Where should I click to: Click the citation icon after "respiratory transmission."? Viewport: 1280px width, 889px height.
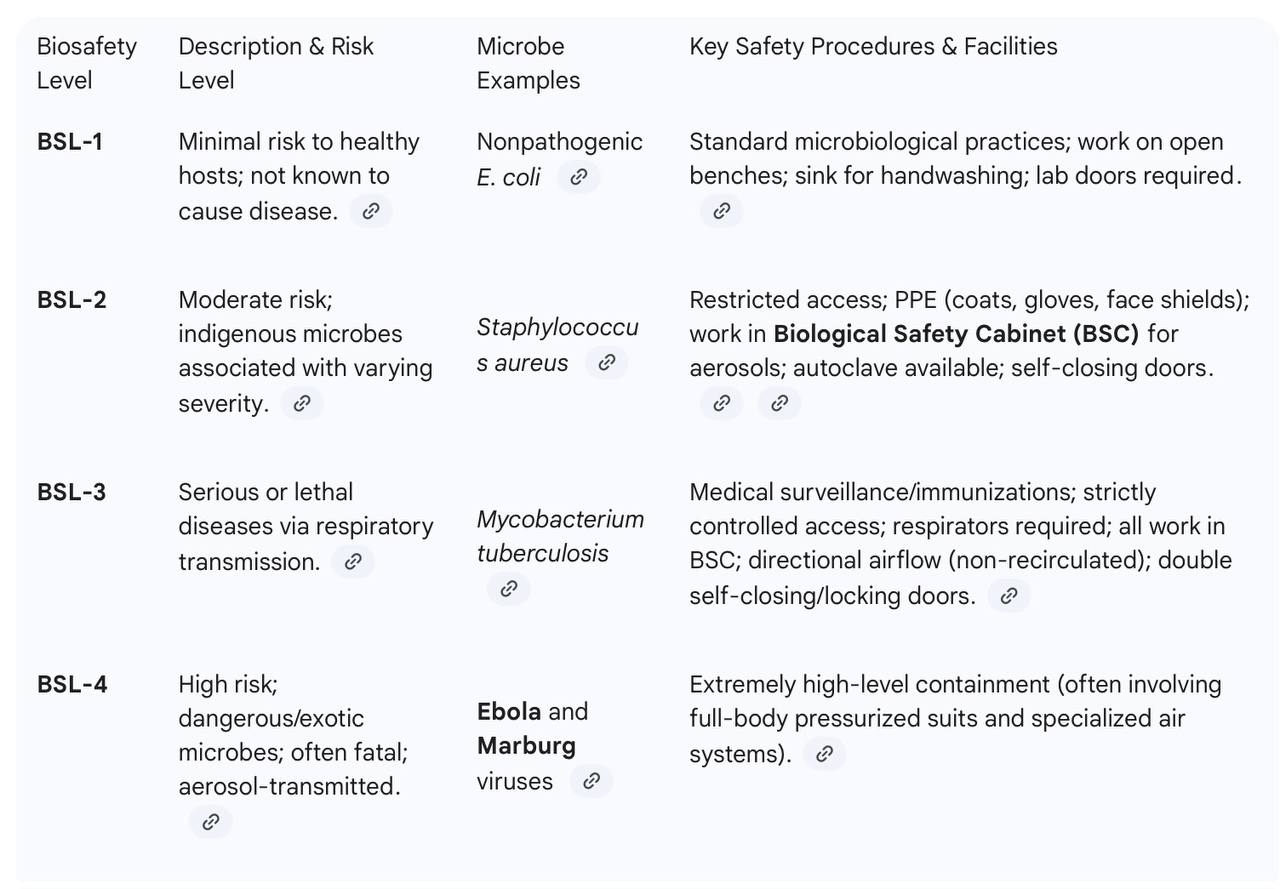[353, 562]
